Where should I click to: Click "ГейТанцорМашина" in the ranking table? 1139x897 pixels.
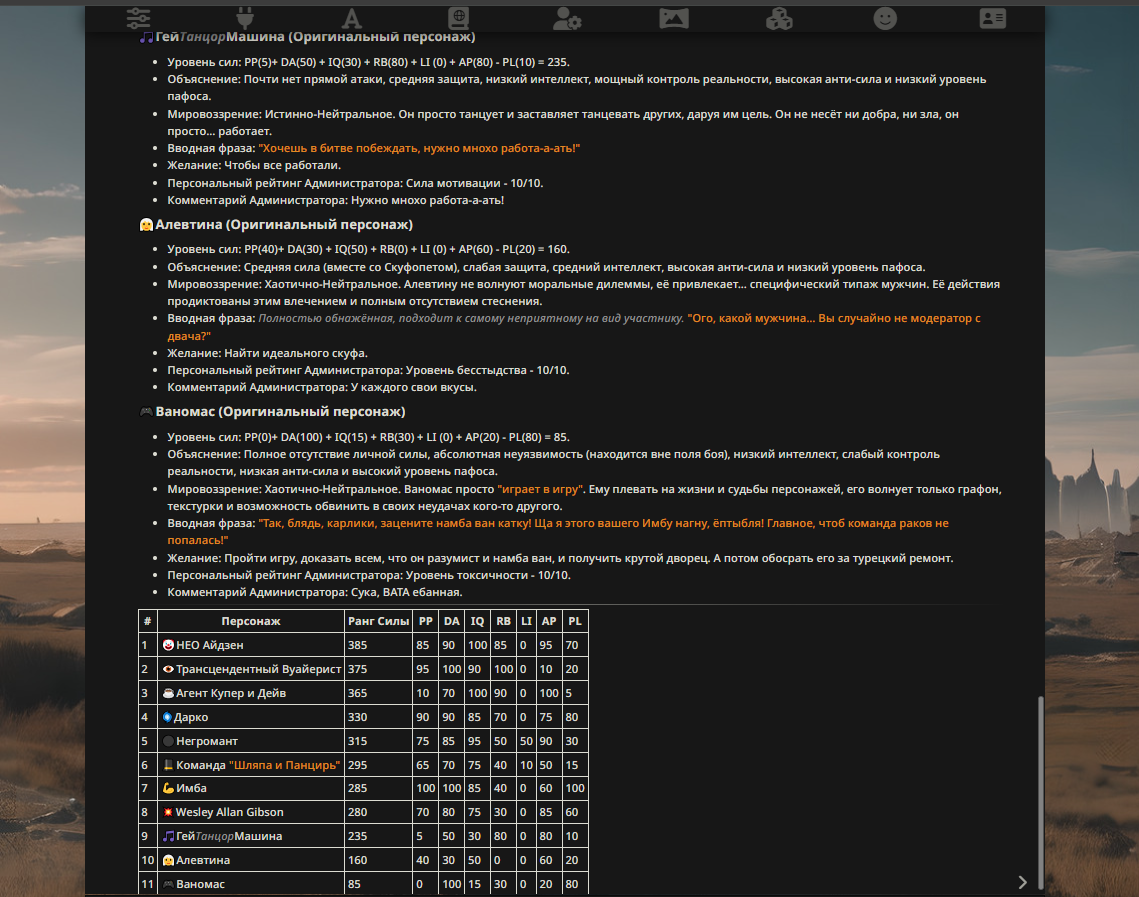click(x=251, y=836)
